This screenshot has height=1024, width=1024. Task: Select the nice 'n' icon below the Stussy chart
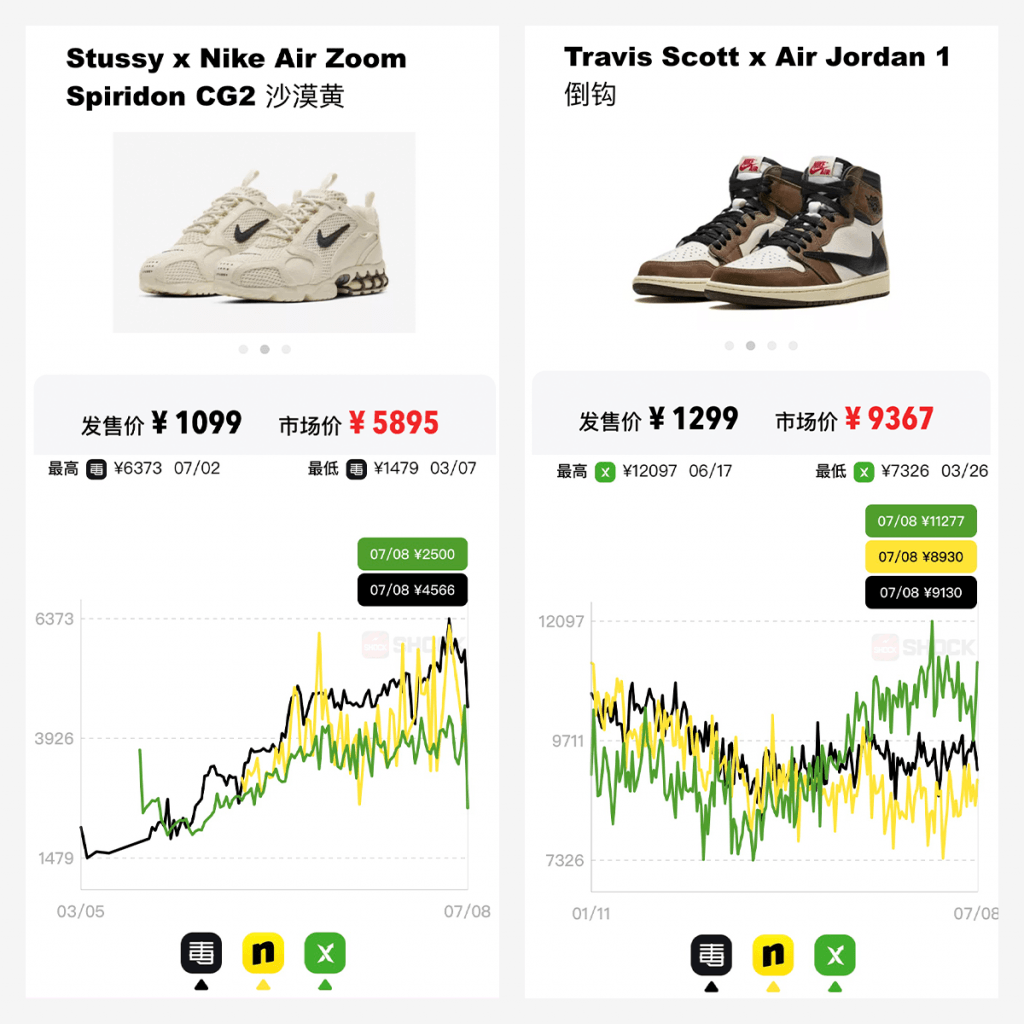[262, 955]
